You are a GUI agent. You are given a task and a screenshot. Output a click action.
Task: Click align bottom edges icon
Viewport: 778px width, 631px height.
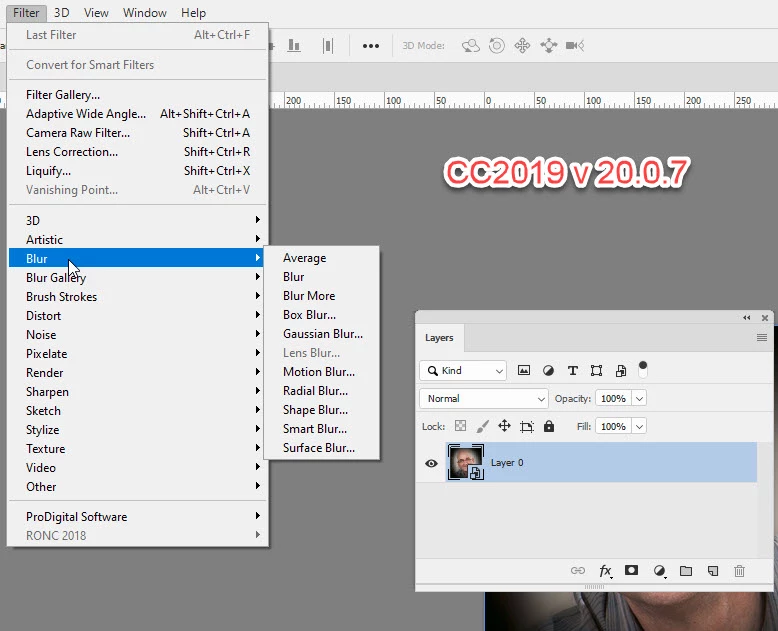coord(294,46)
